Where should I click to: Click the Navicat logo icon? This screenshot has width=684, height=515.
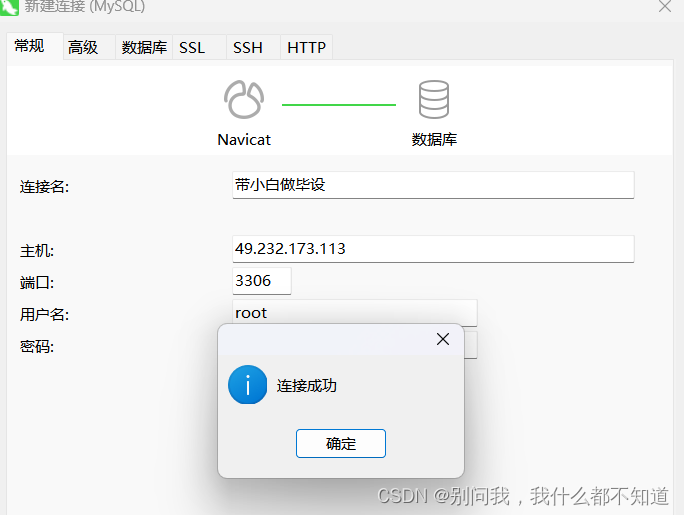pyautogui.click(x=244, y=99)
